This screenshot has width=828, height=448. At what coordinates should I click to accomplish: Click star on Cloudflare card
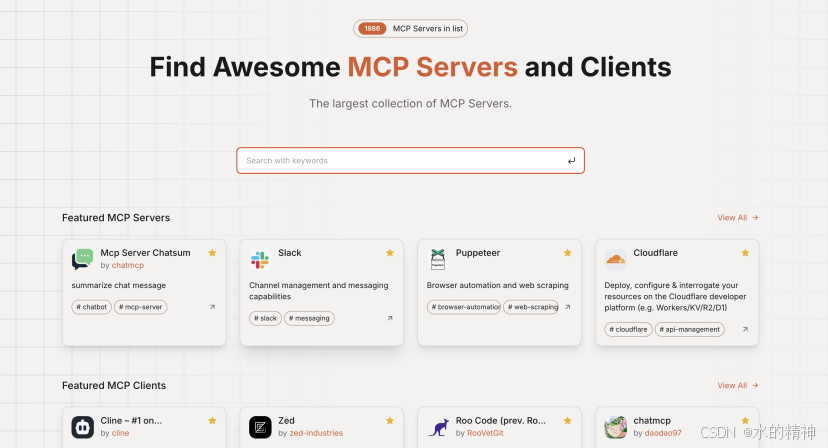click(745, 253)
